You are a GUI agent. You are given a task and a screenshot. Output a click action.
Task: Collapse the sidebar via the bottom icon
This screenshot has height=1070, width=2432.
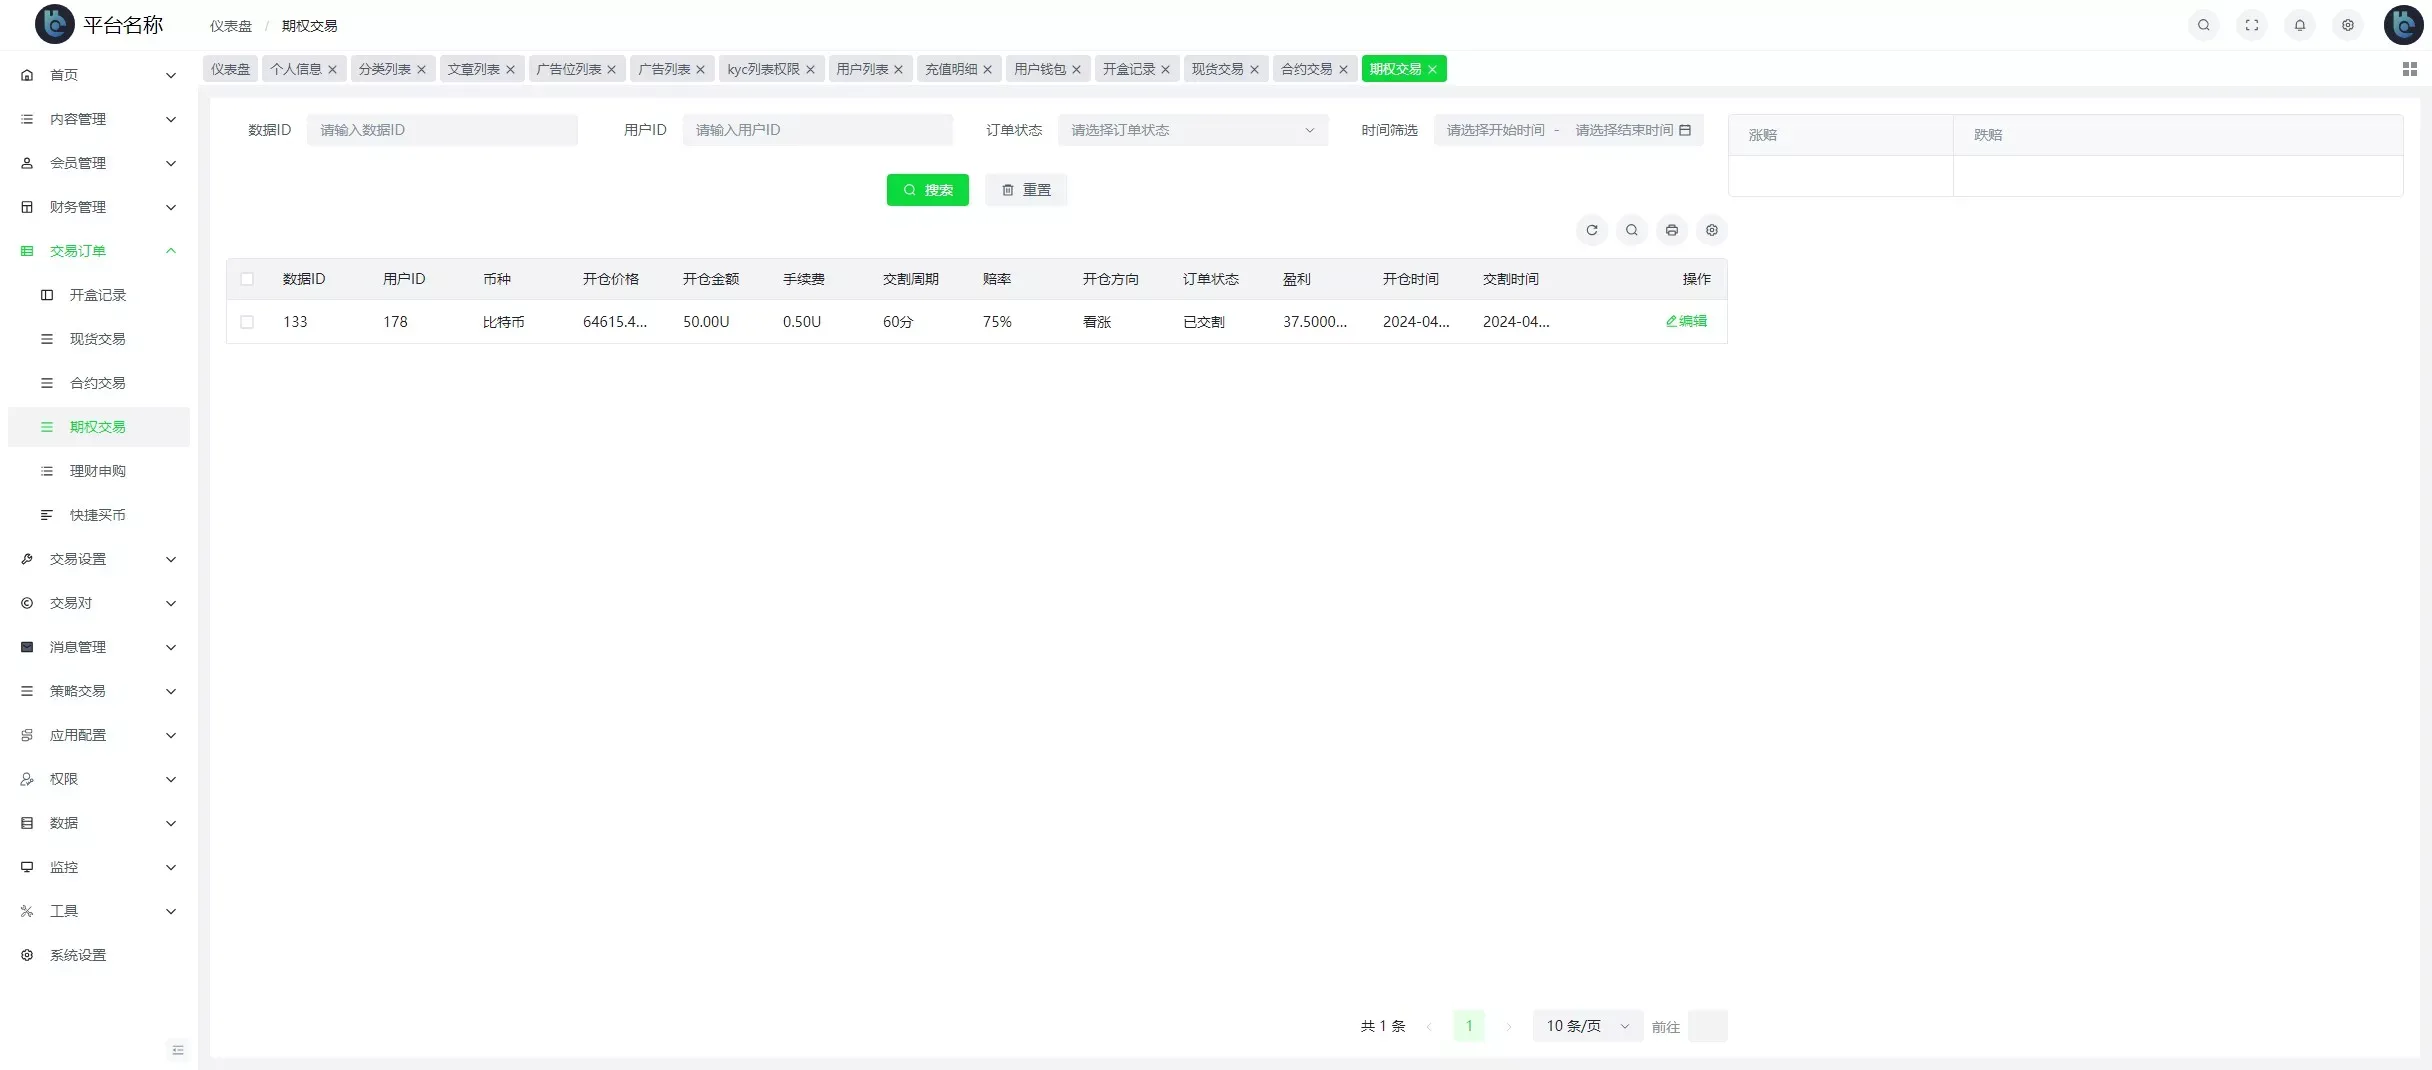pyautogui.click(x=178, y=1050)
